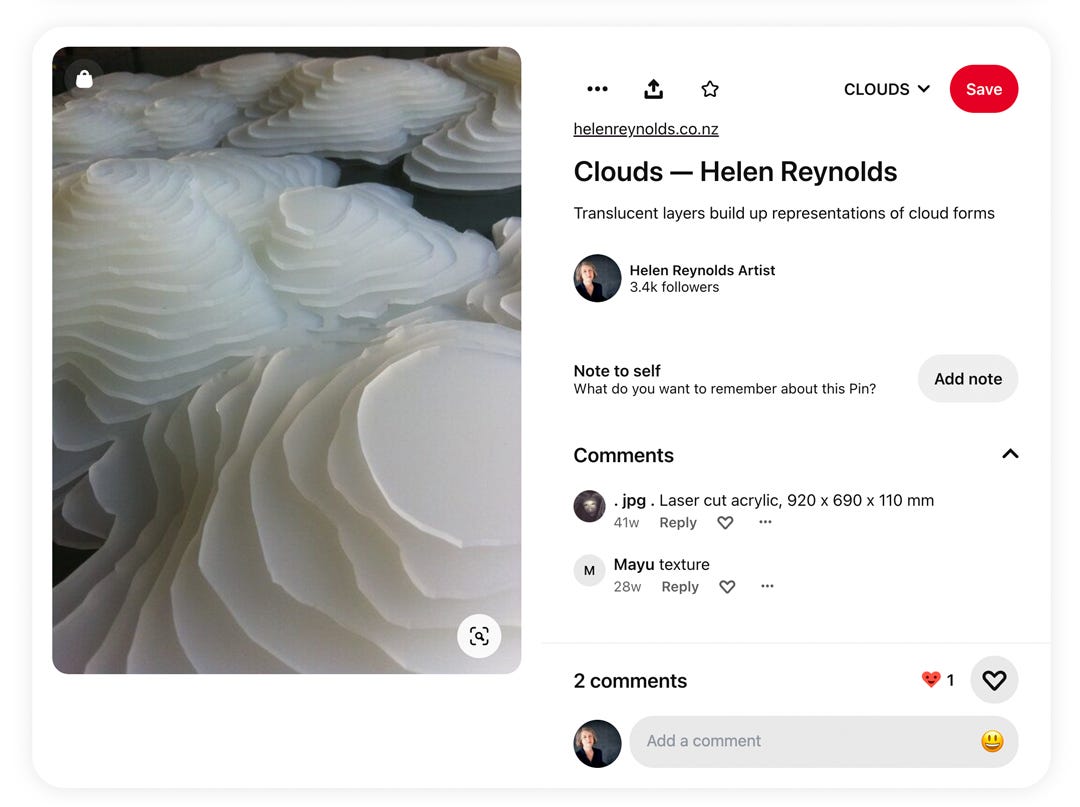
Task: Click the shopping bag icon on image
Action: [84, 79]
